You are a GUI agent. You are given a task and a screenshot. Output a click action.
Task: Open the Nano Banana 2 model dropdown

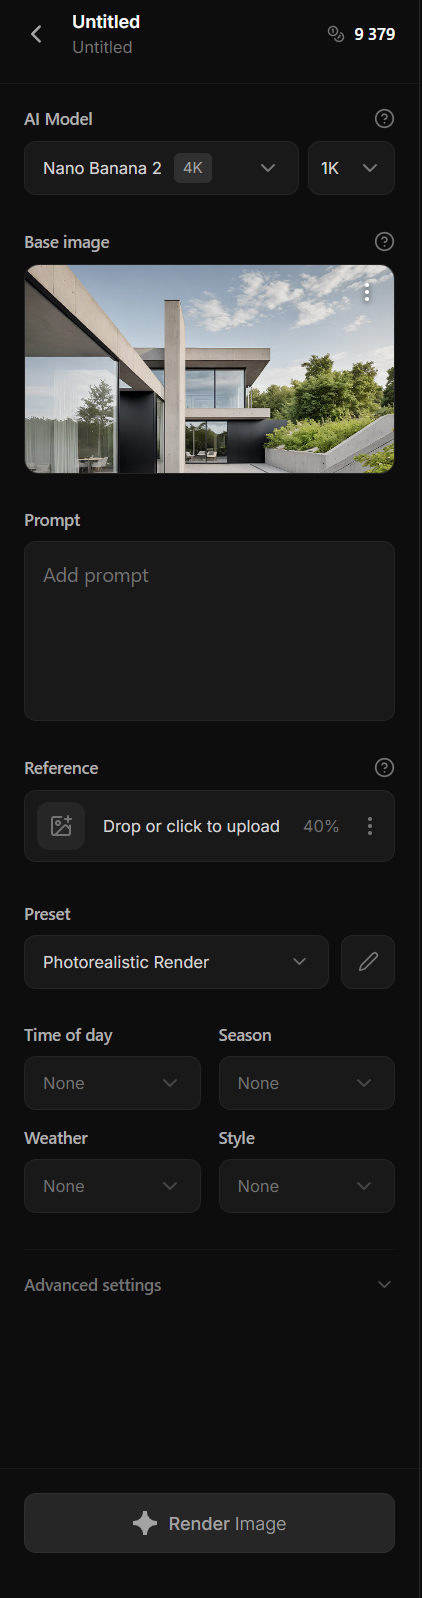tap(161, 168)
